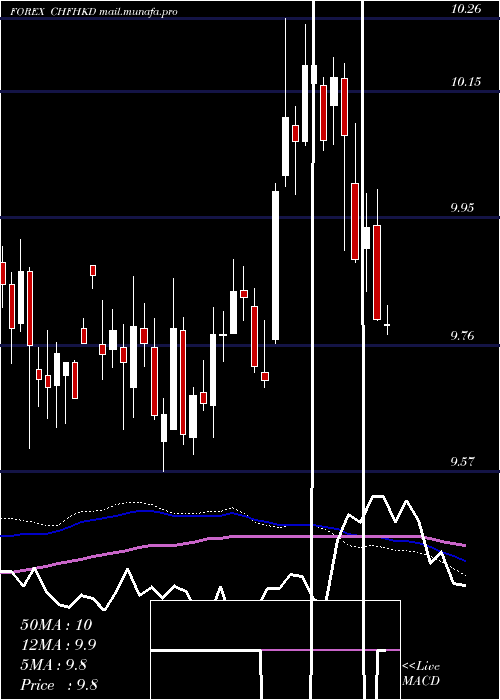
Task: Click the Price : 9.8 value
Action: [59, 685]
